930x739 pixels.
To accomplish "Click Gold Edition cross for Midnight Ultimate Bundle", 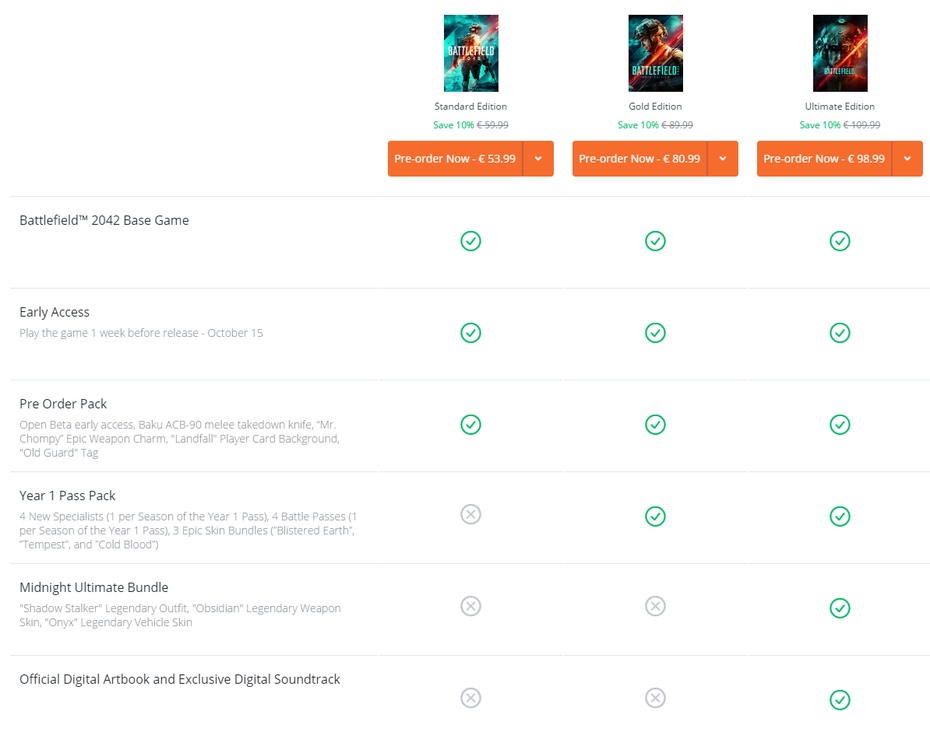I will (x=655, y=606).
